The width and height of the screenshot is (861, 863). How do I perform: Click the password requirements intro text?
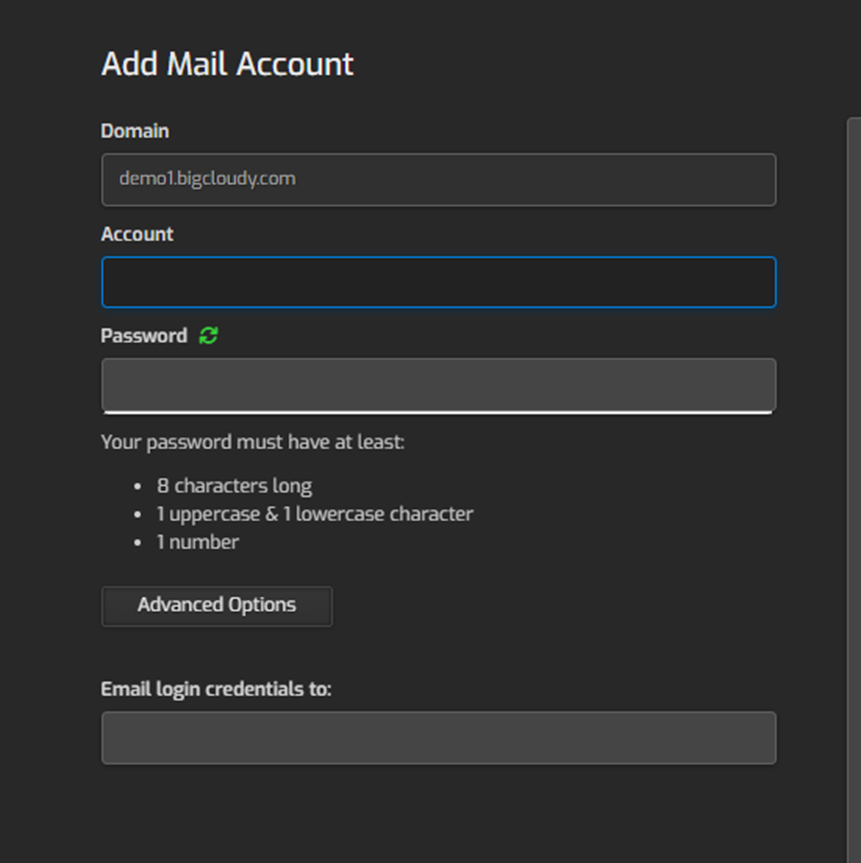pos(251,442)
